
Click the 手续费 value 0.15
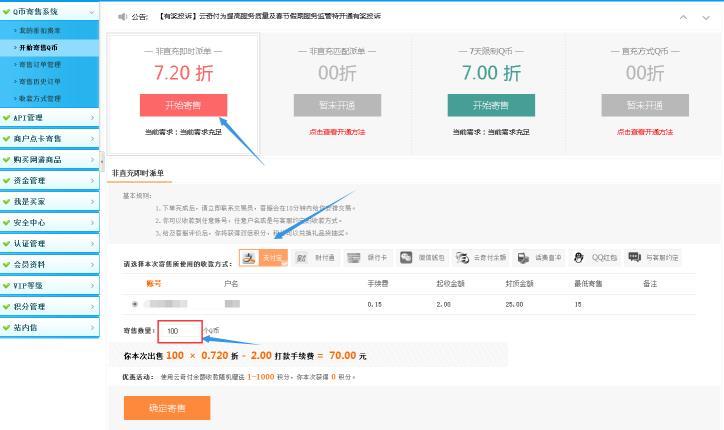coord(374,305)
